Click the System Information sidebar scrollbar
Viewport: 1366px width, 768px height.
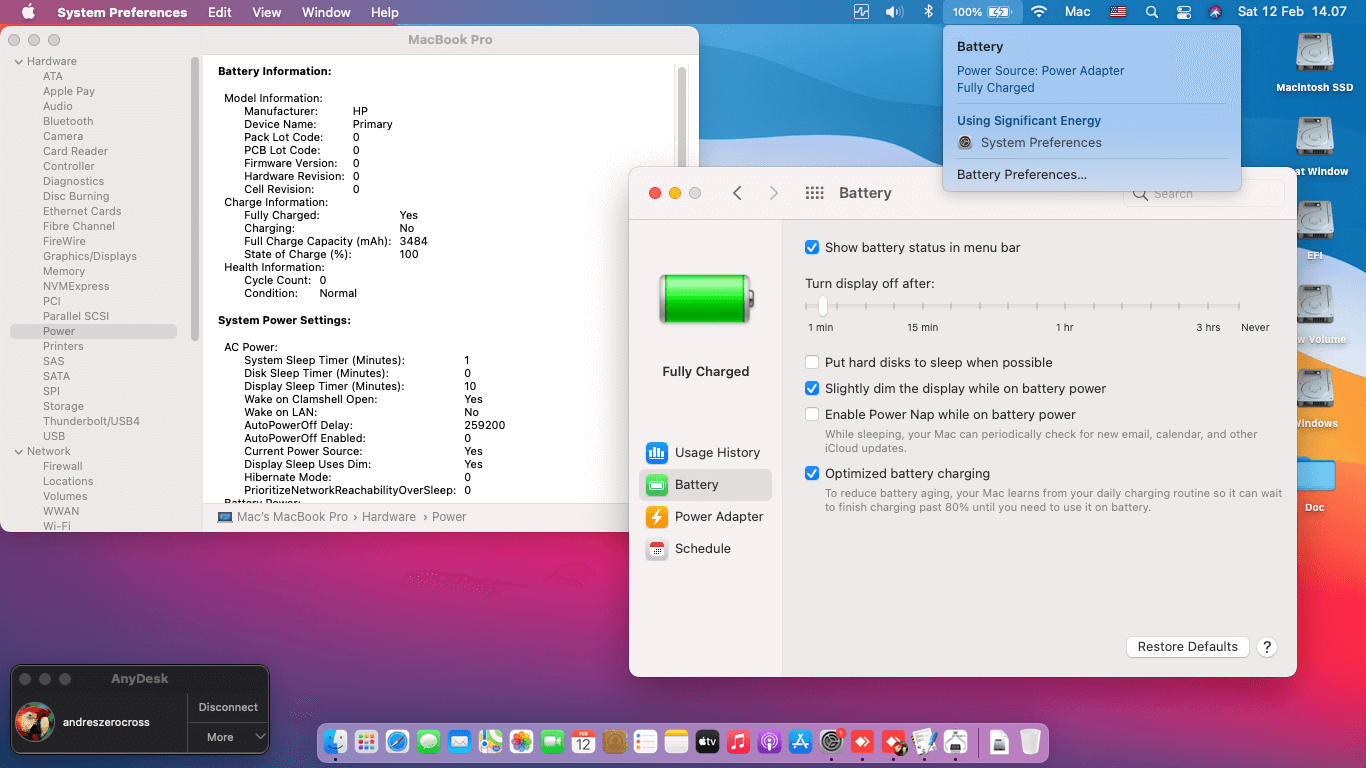pos(195,200)
